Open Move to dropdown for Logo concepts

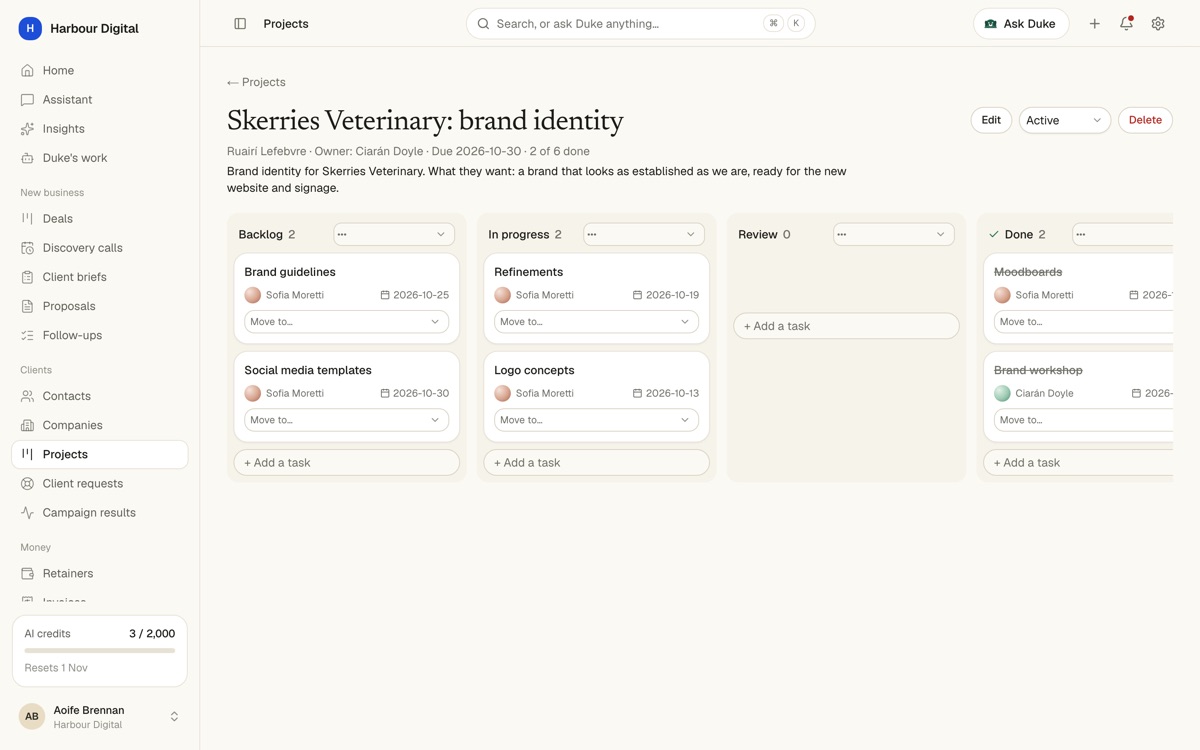point(596,420)
